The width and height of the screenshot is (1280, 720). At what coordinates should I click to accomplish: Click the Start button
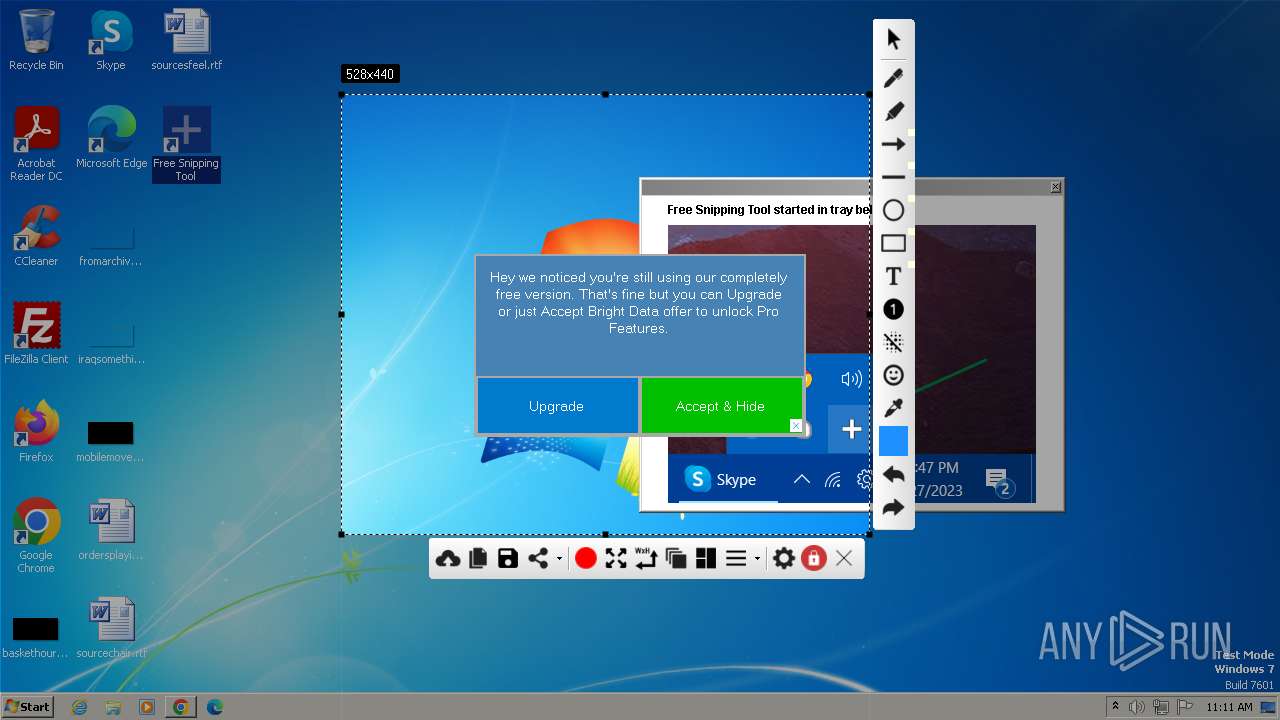28,706
